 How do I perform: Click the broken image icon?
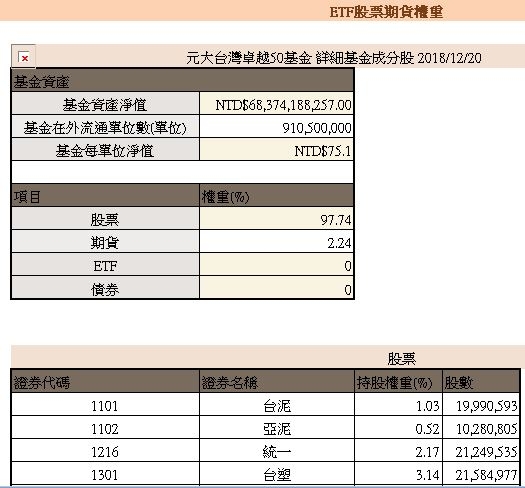23,56
